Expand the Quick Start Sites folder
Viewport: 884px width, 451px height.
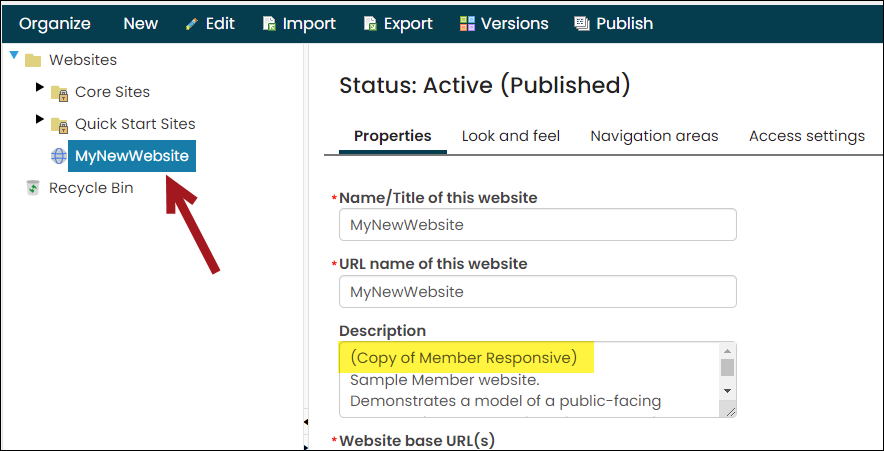click(39, 119)
